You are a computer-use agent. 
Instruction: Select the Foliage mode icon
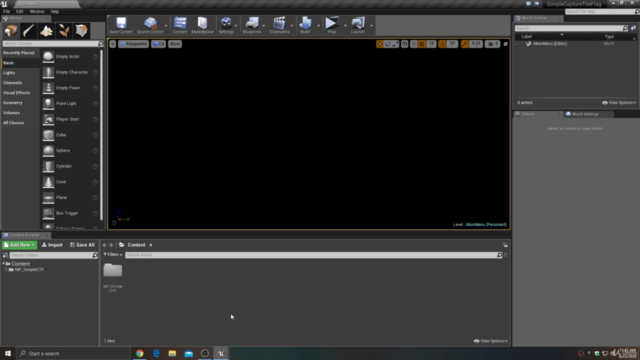[x=64, y=30]
